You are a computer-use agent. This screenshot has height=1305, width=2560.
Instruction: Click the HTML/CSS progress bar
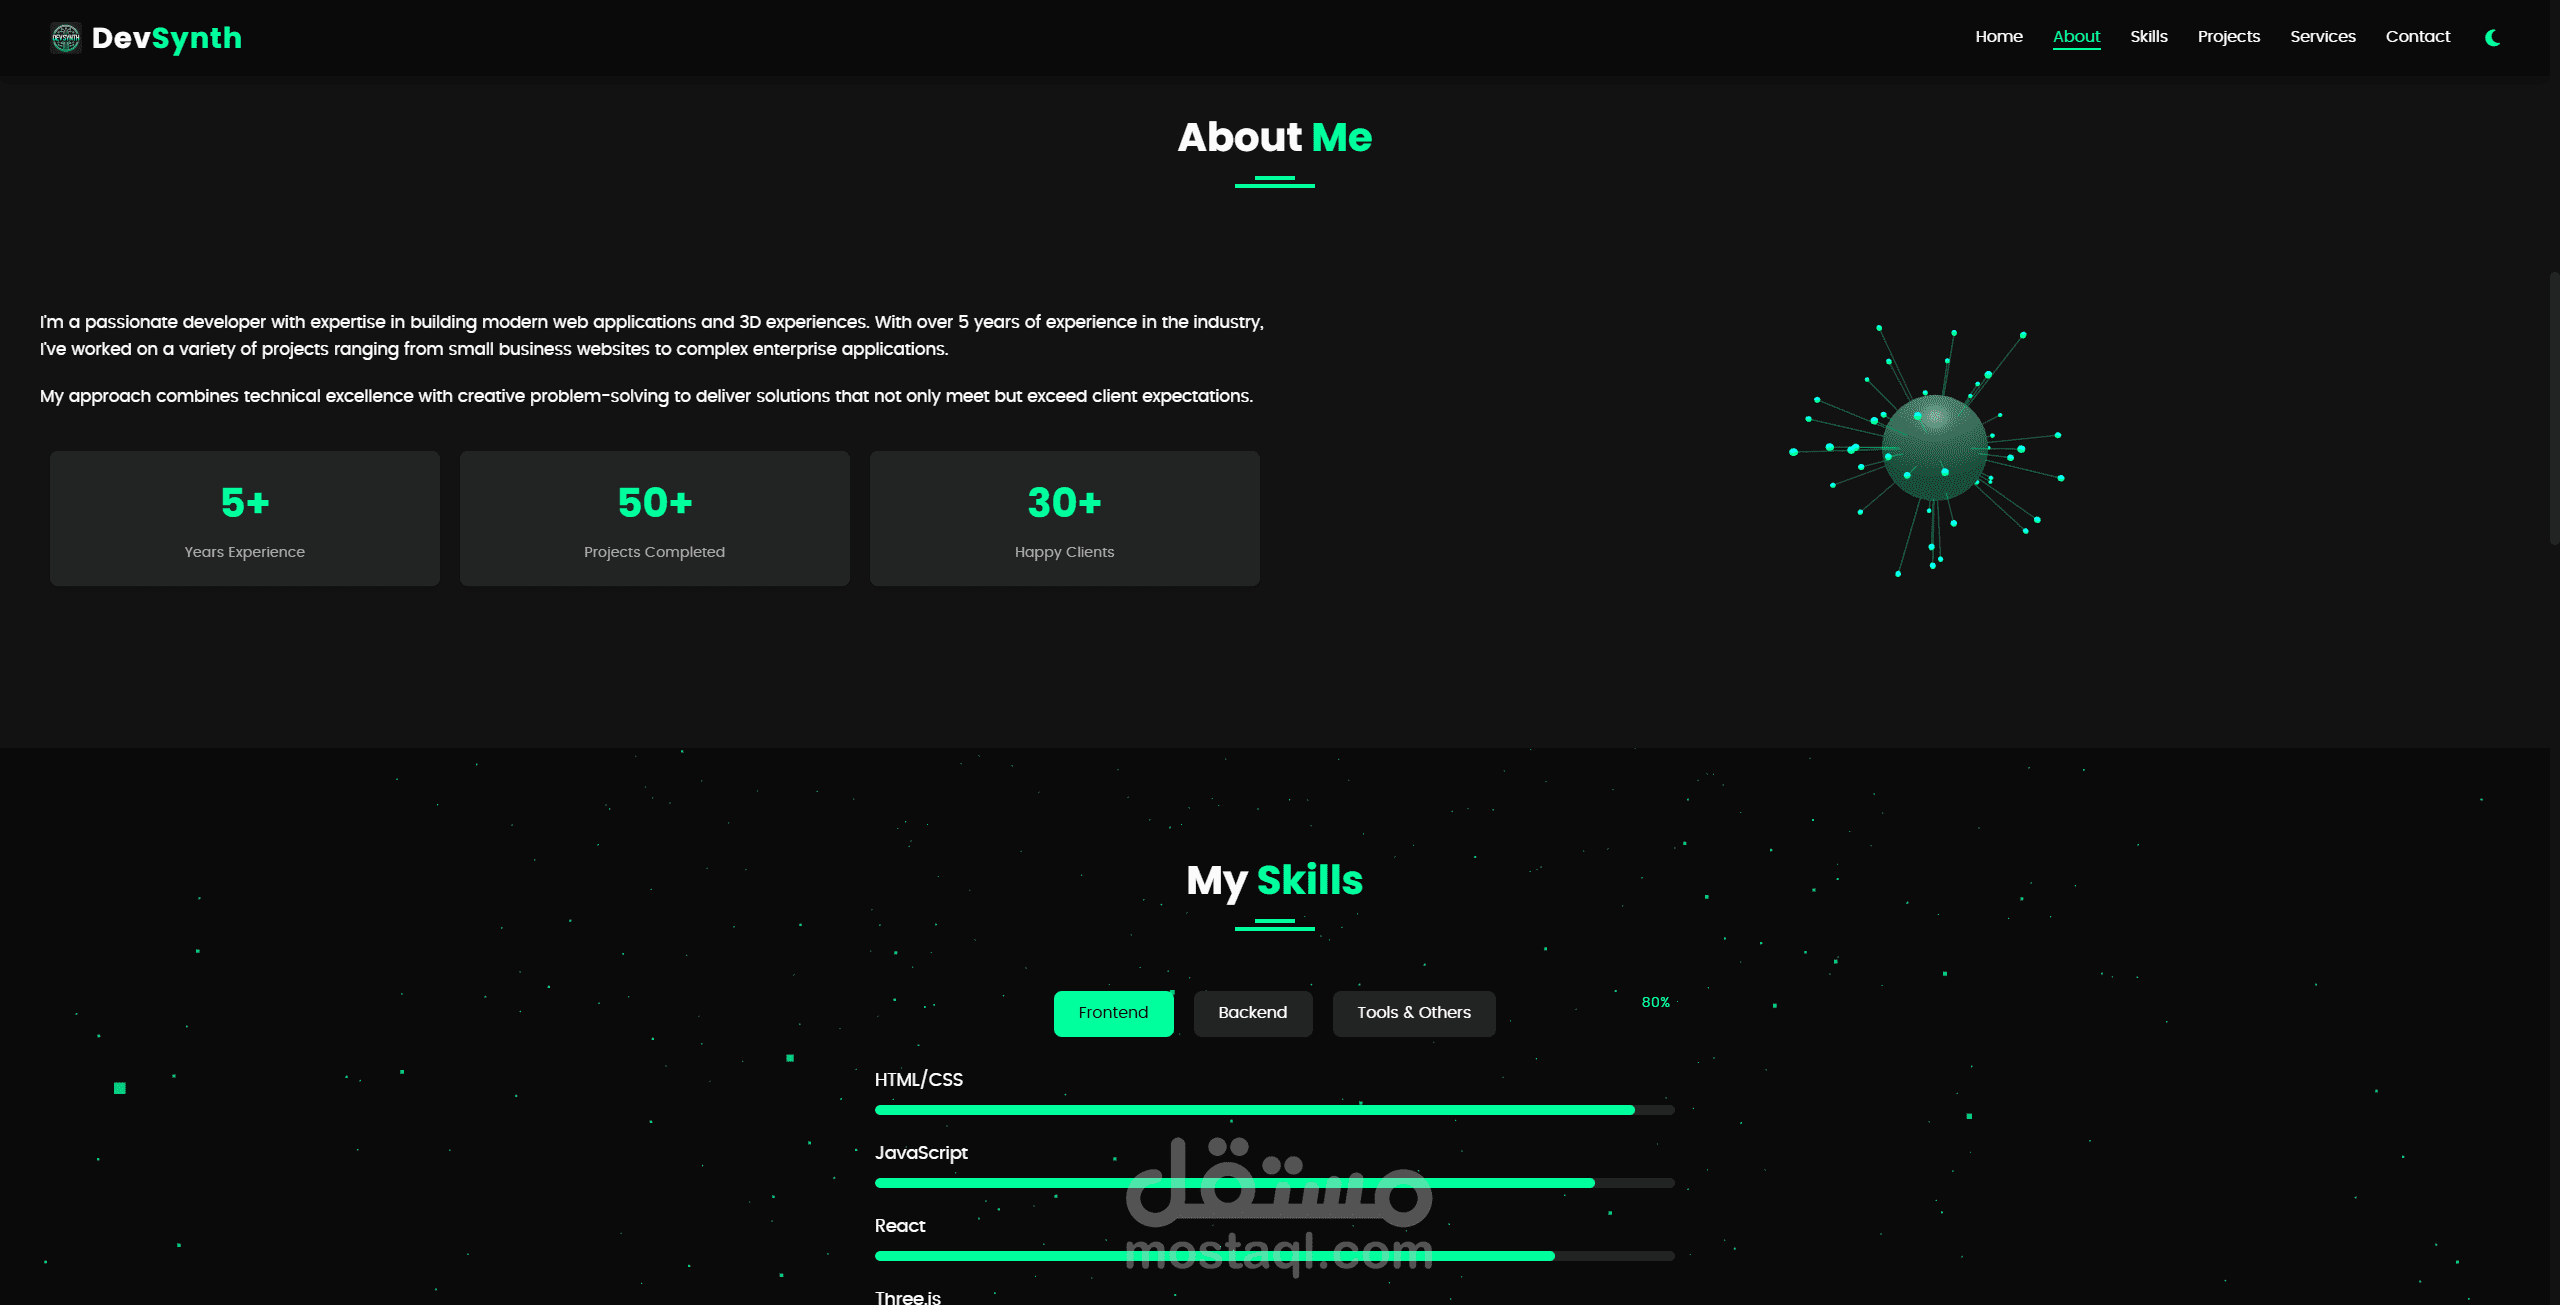(x=1273, y=1110)
